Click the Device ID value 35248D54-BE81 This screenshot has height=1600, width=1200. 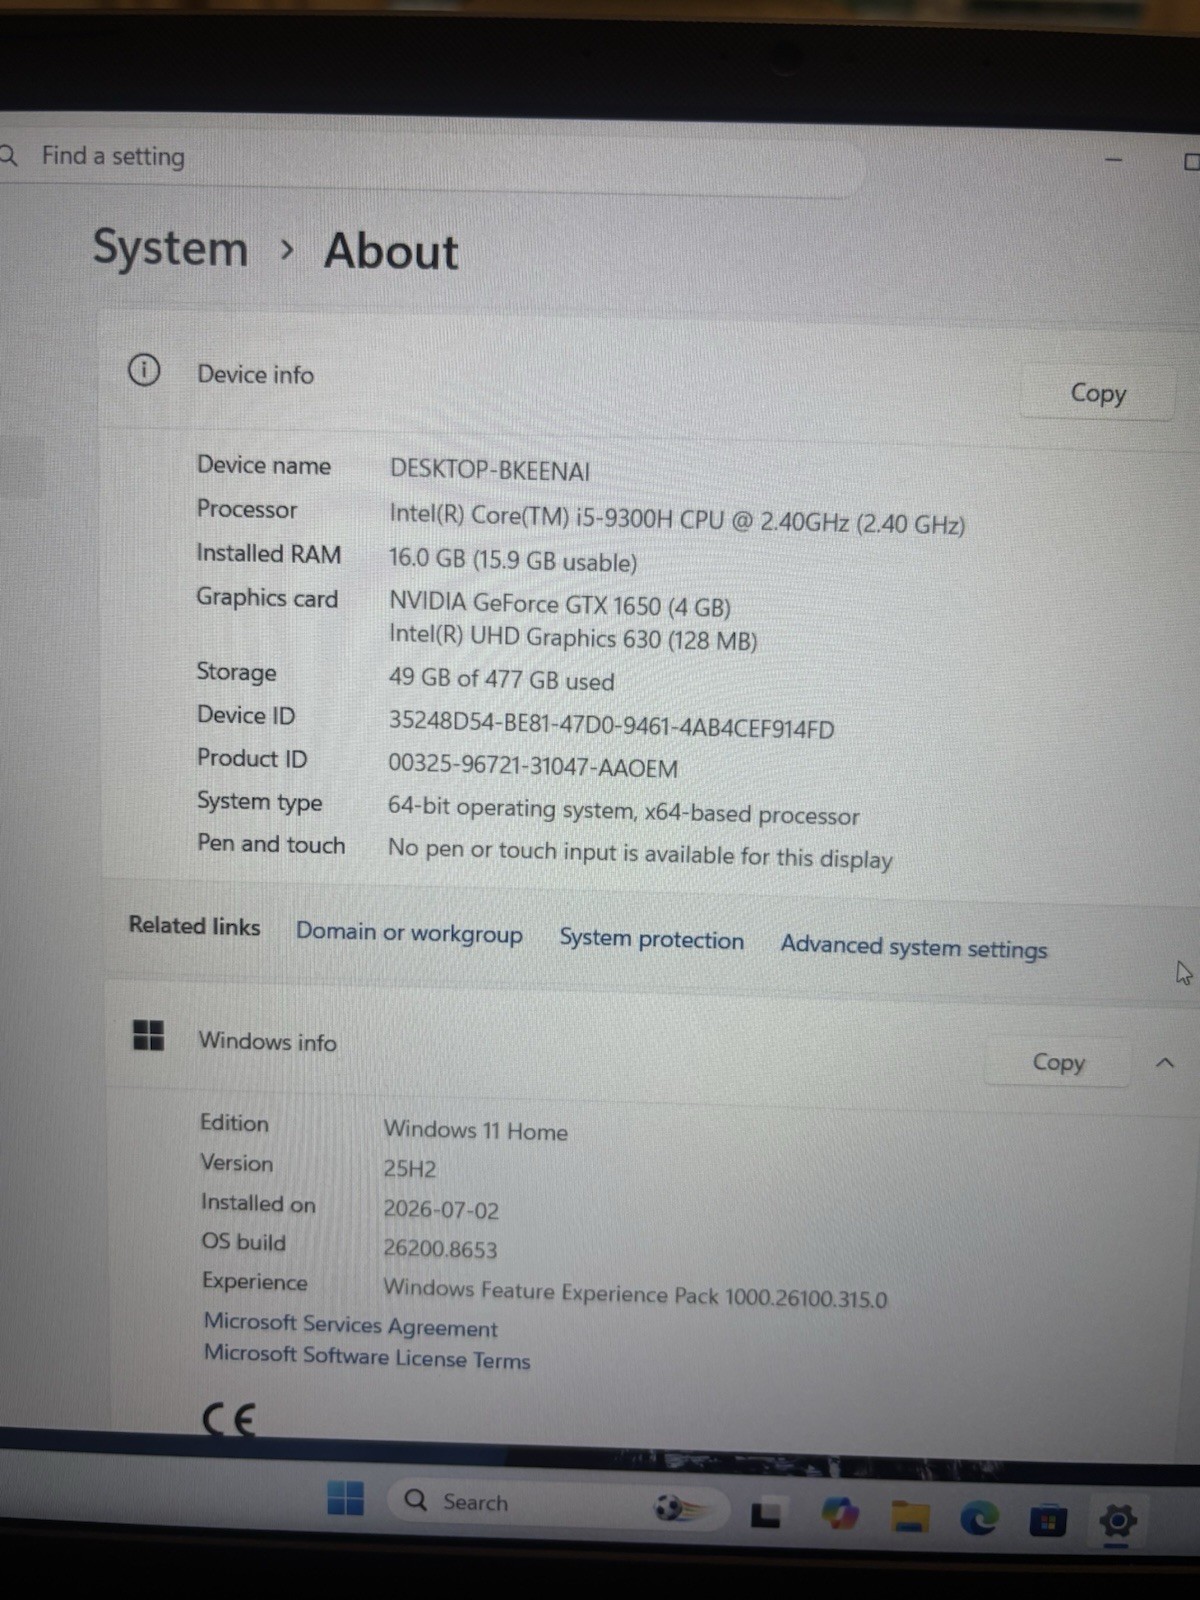[611, 726]
